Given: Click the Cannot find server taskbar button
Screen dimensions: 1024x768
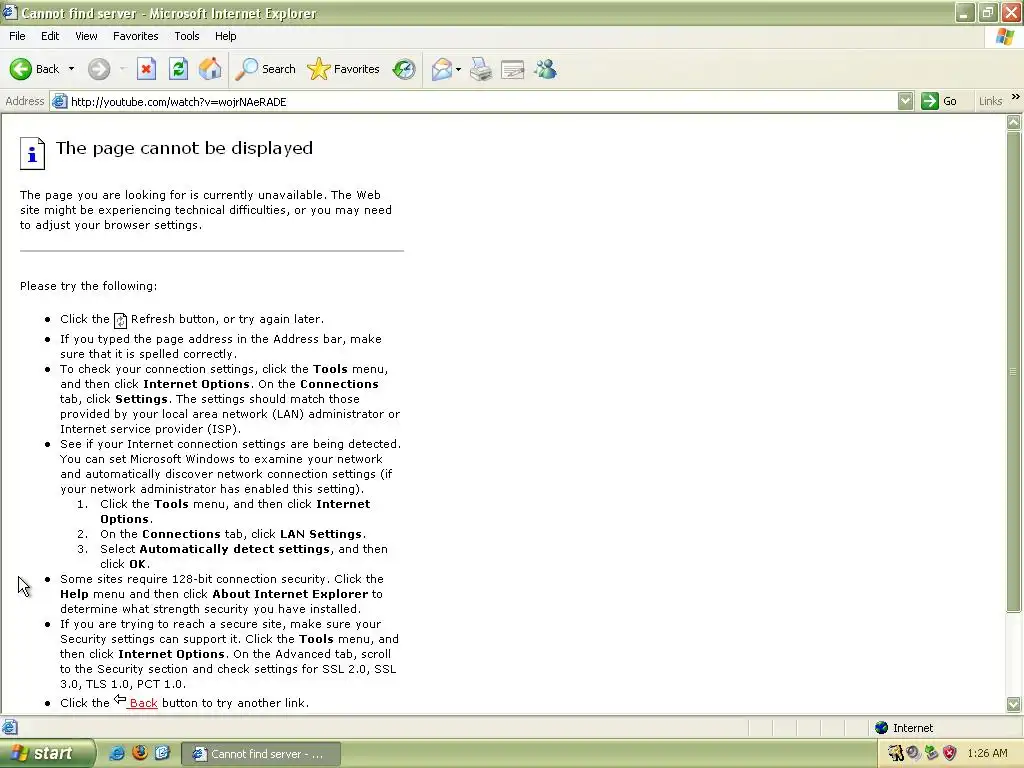Looking at the screenshot, I should [261, 754].
